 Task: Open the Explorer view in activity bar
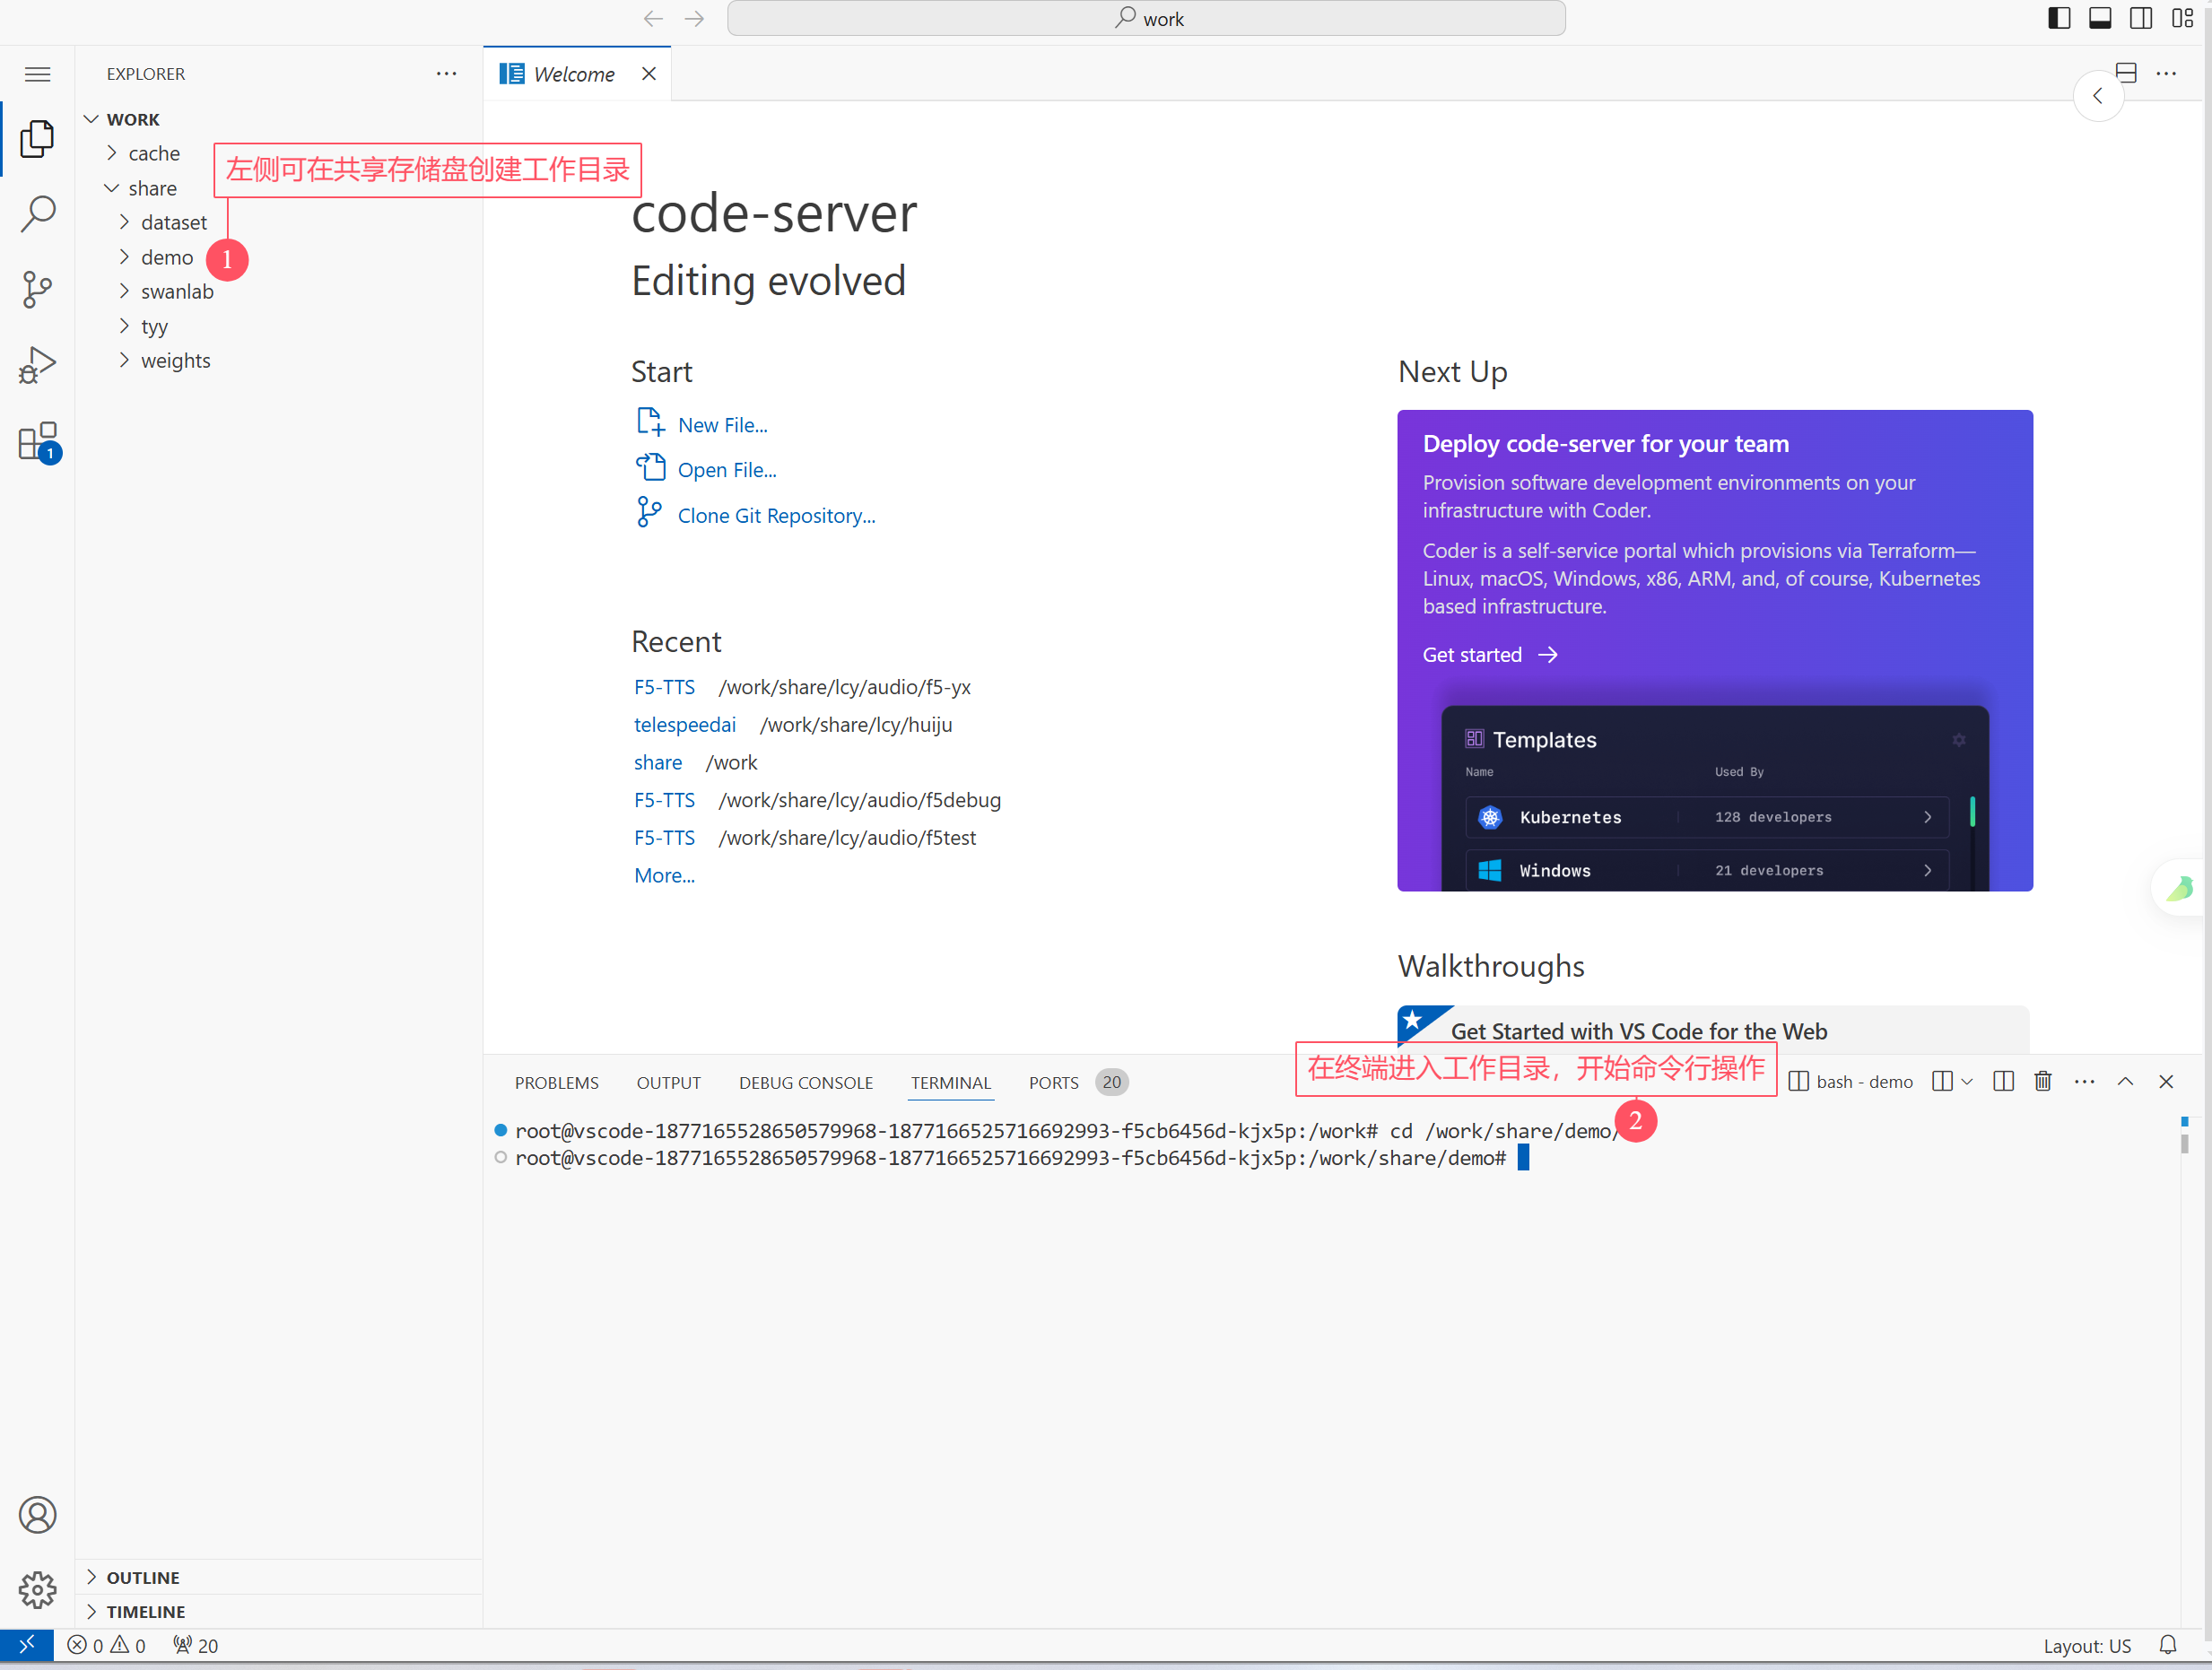point(37,138)
